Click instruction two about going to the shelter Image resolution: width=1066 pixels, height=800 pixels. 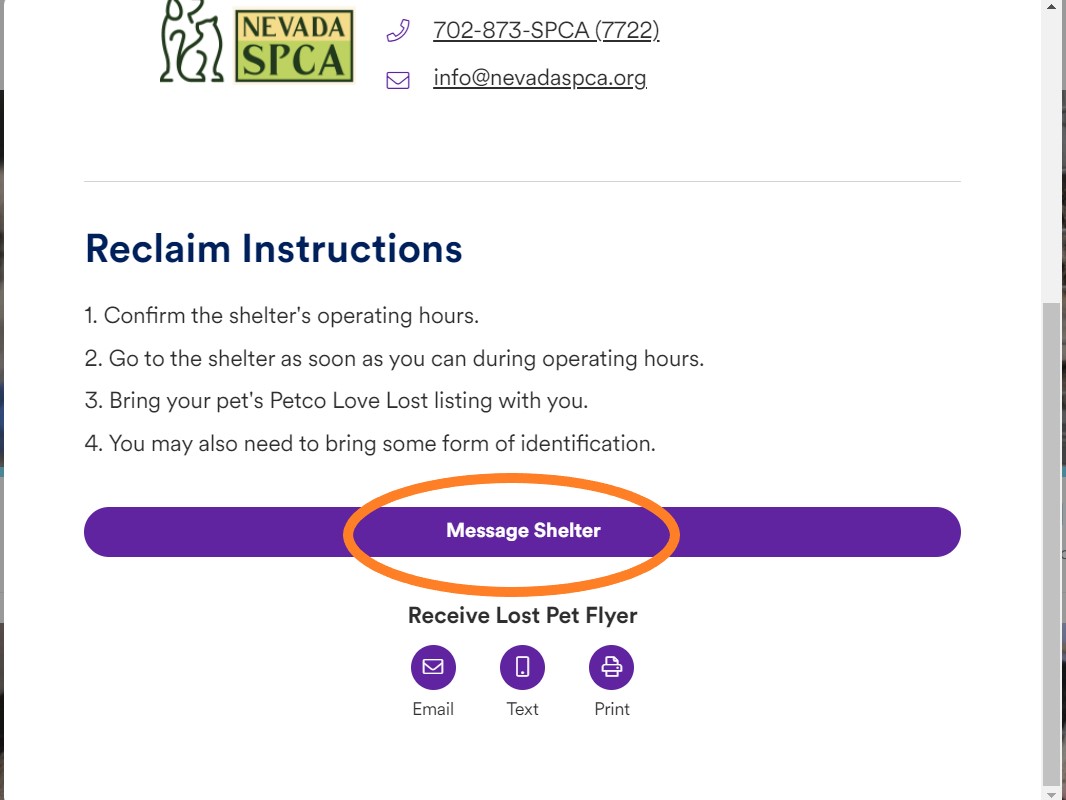pyautogui.click(x=394, y=358)
